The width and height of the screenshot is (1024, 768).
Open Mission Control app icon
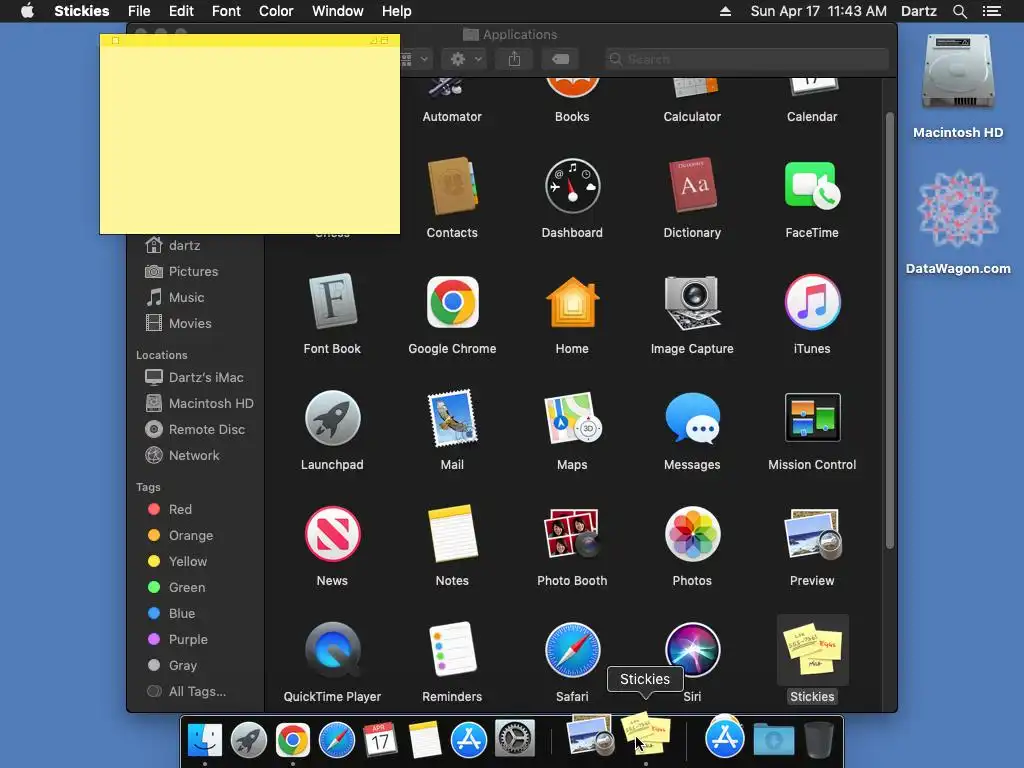coord(812,418)
